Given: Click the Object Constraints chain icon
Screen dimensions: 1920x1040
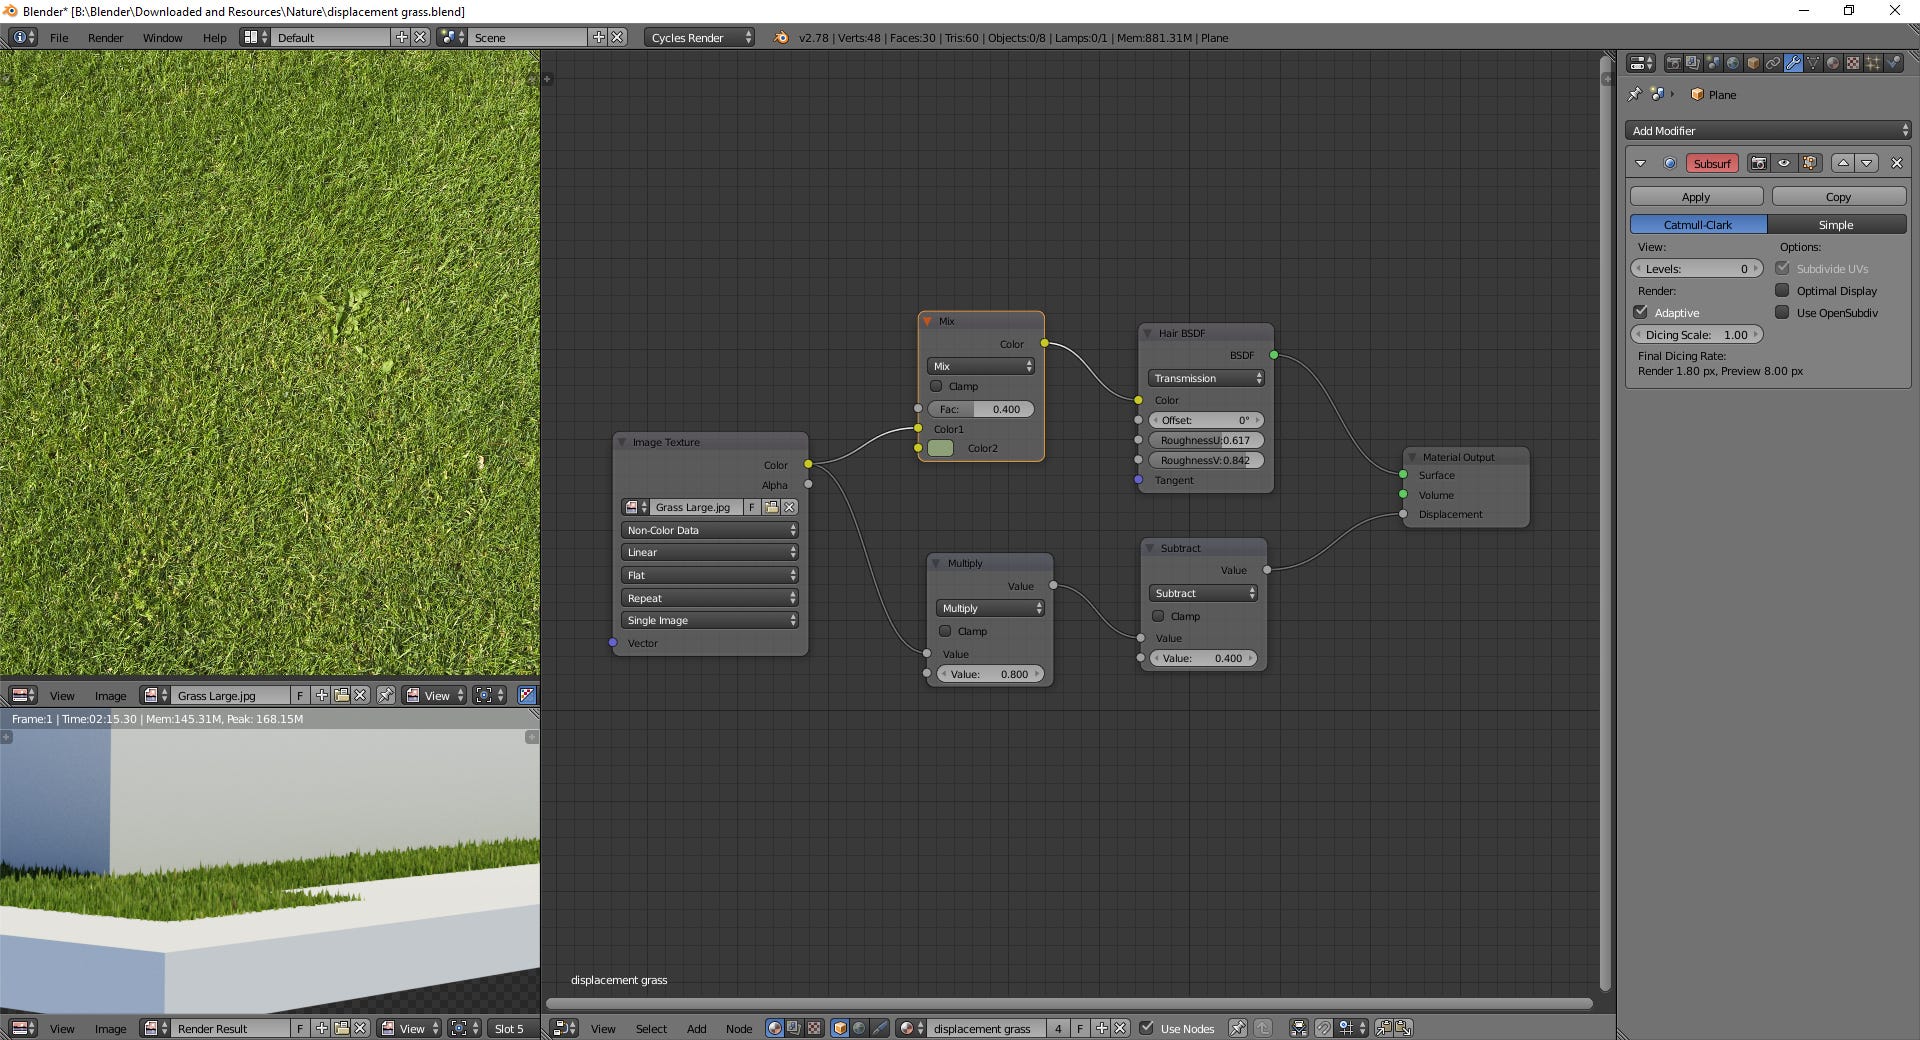Looking at the screenshot, I should pyautogui.click(x=1773, y=63).
